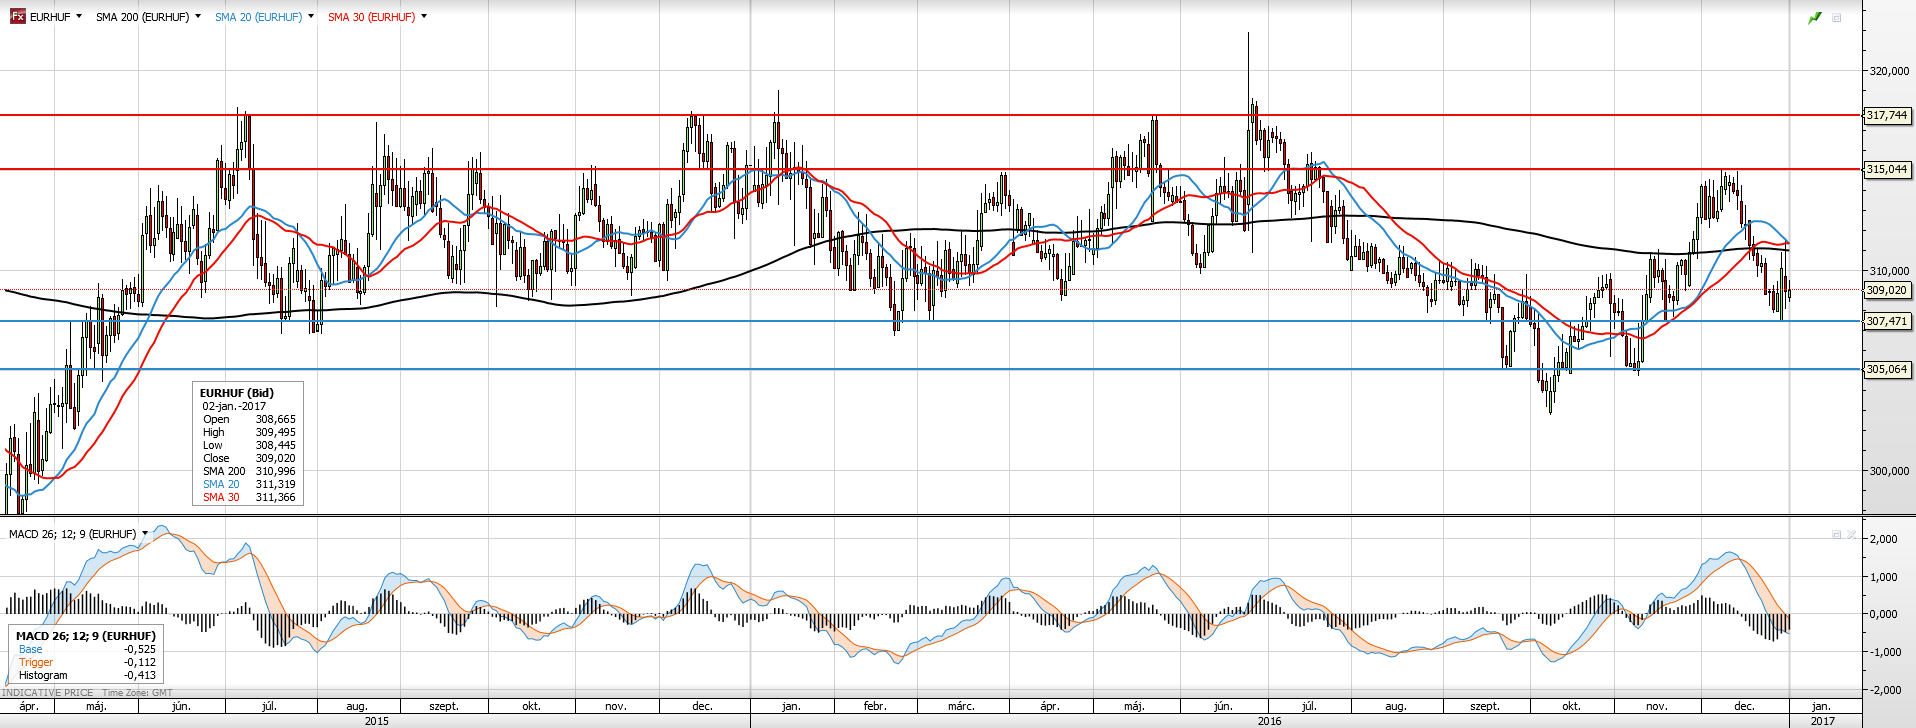Click the 2015 year label

point(377,721)
